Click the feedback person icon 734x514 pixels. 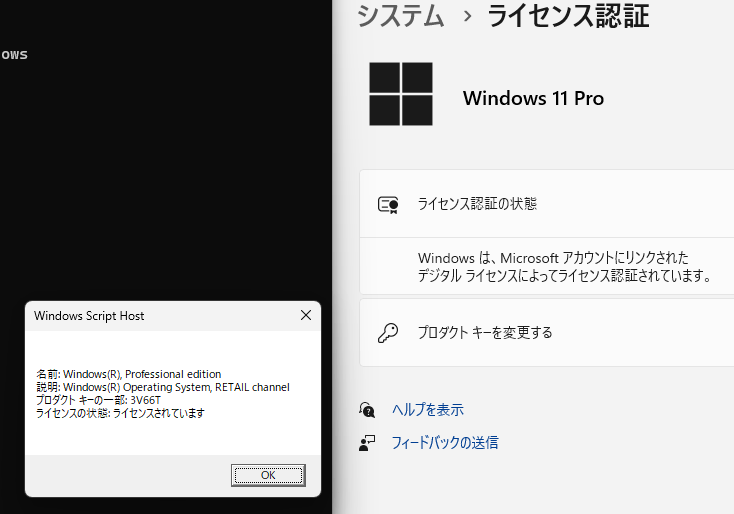tap(367, 443)
